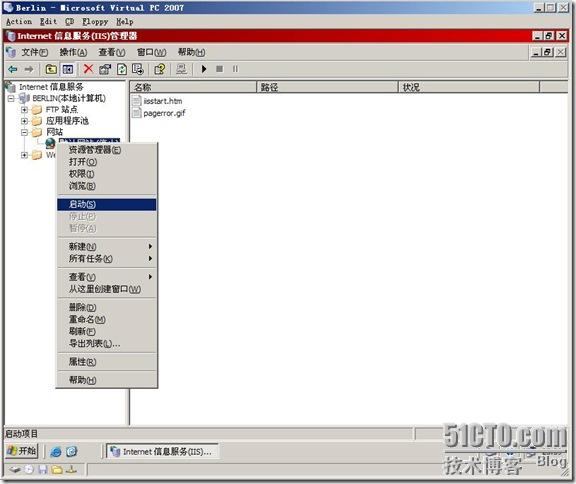
Task: Click the pagerror.gif file icon
Action: point(137,113)
